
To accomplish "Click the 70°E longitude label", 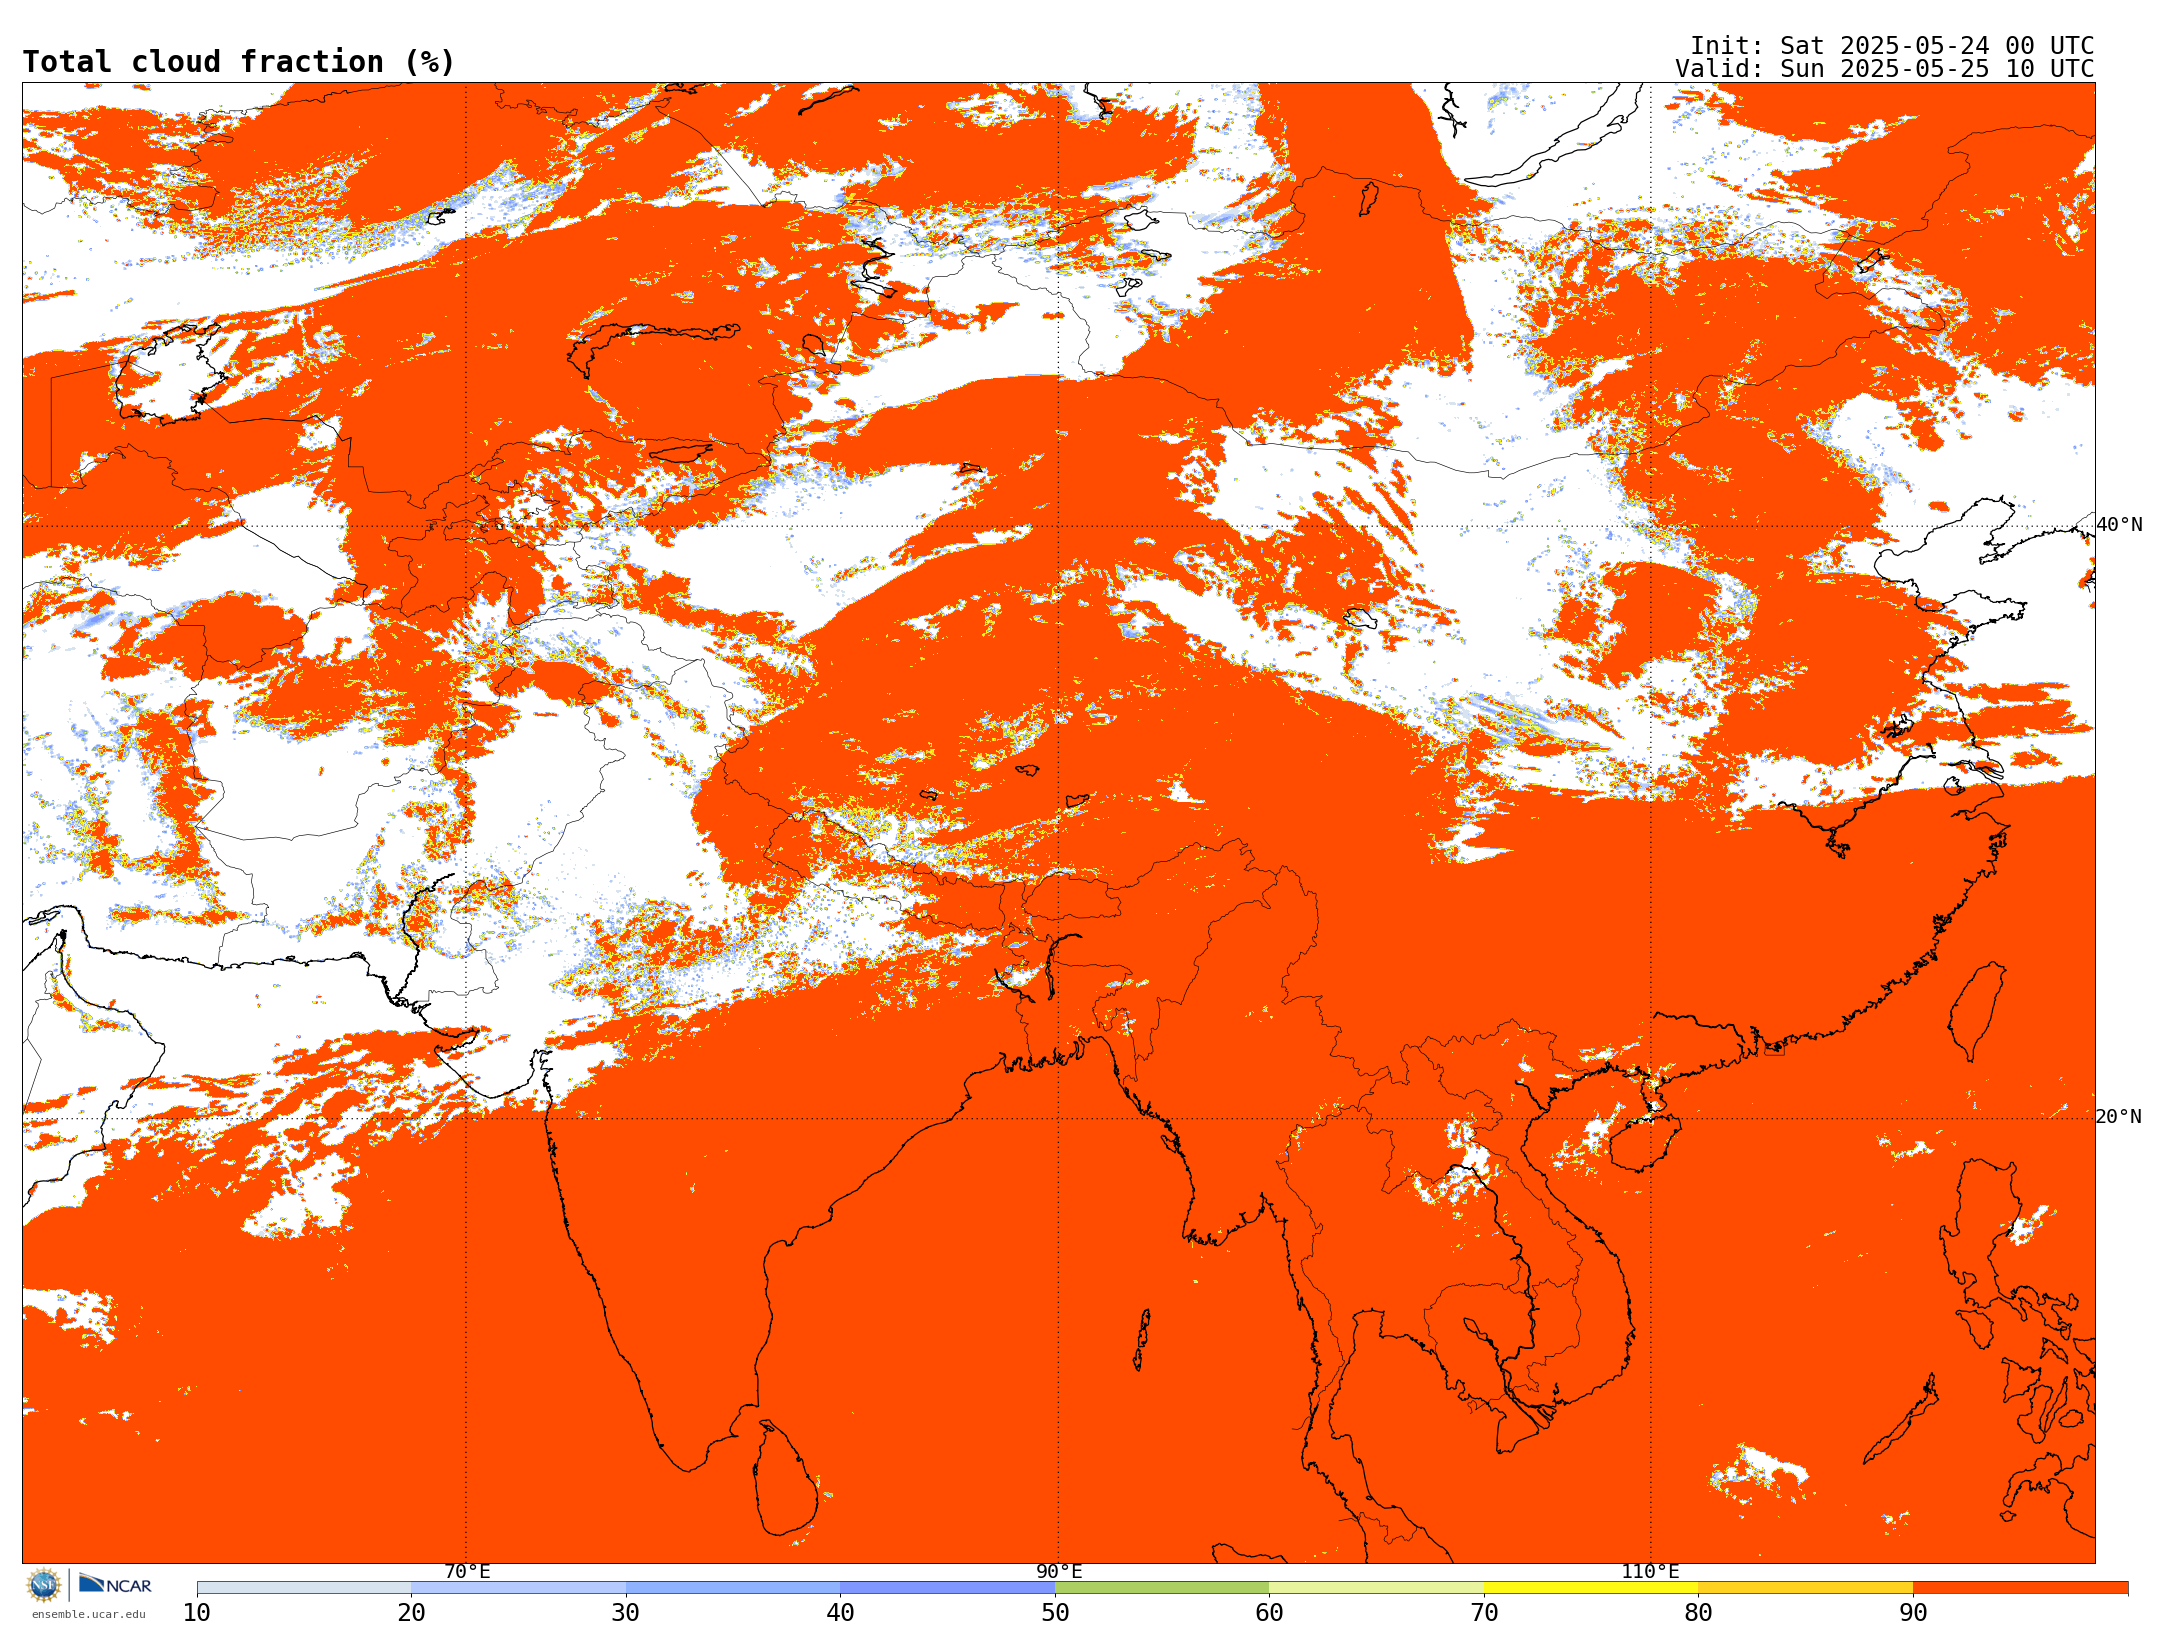I will point(467,1571).
